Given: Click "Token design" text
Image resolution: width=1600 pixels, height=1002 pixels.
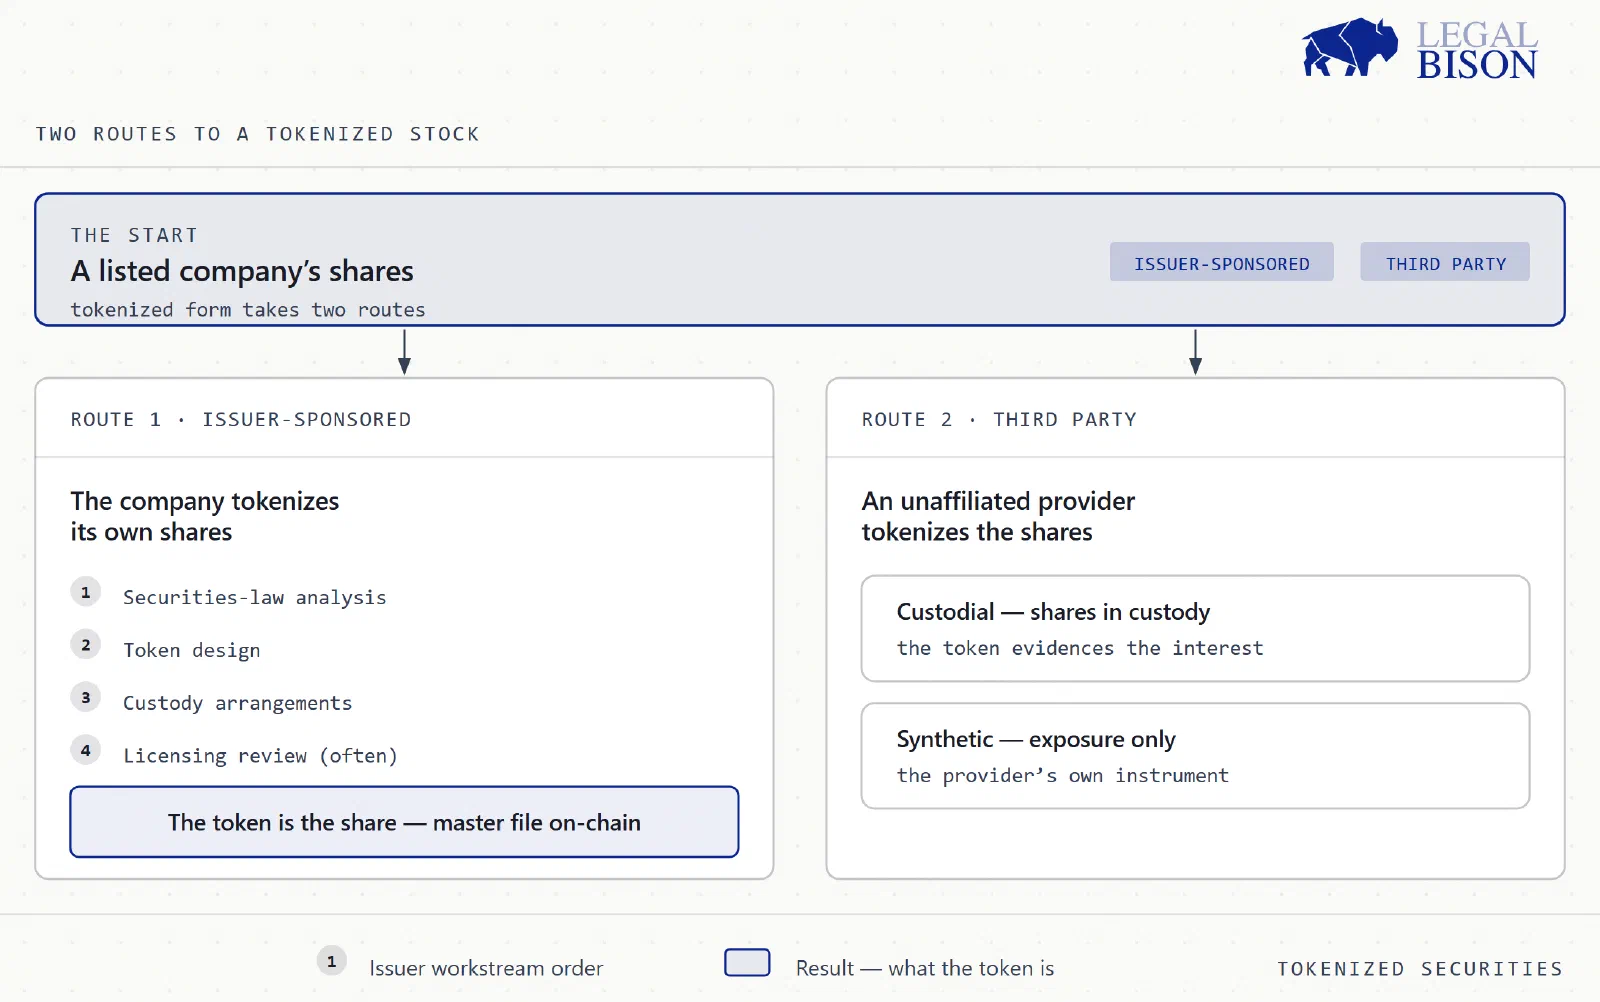Looking at the screenshot, I should coord(191,650).
